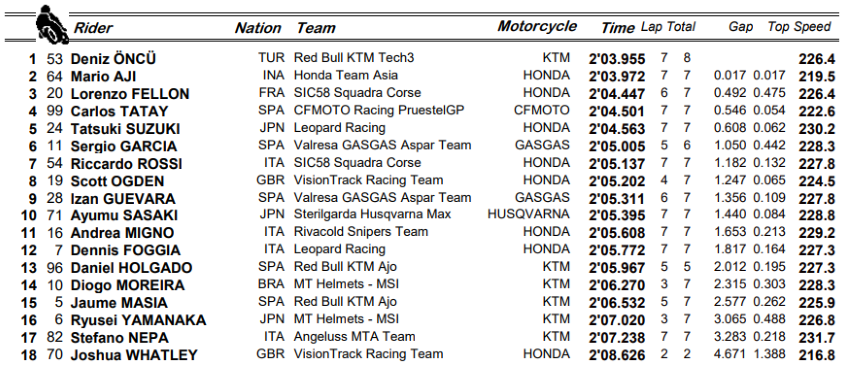Screen dimensions: 854x372
Task: Click the Motorcycle column header
Action: click(x=537, y=27)
